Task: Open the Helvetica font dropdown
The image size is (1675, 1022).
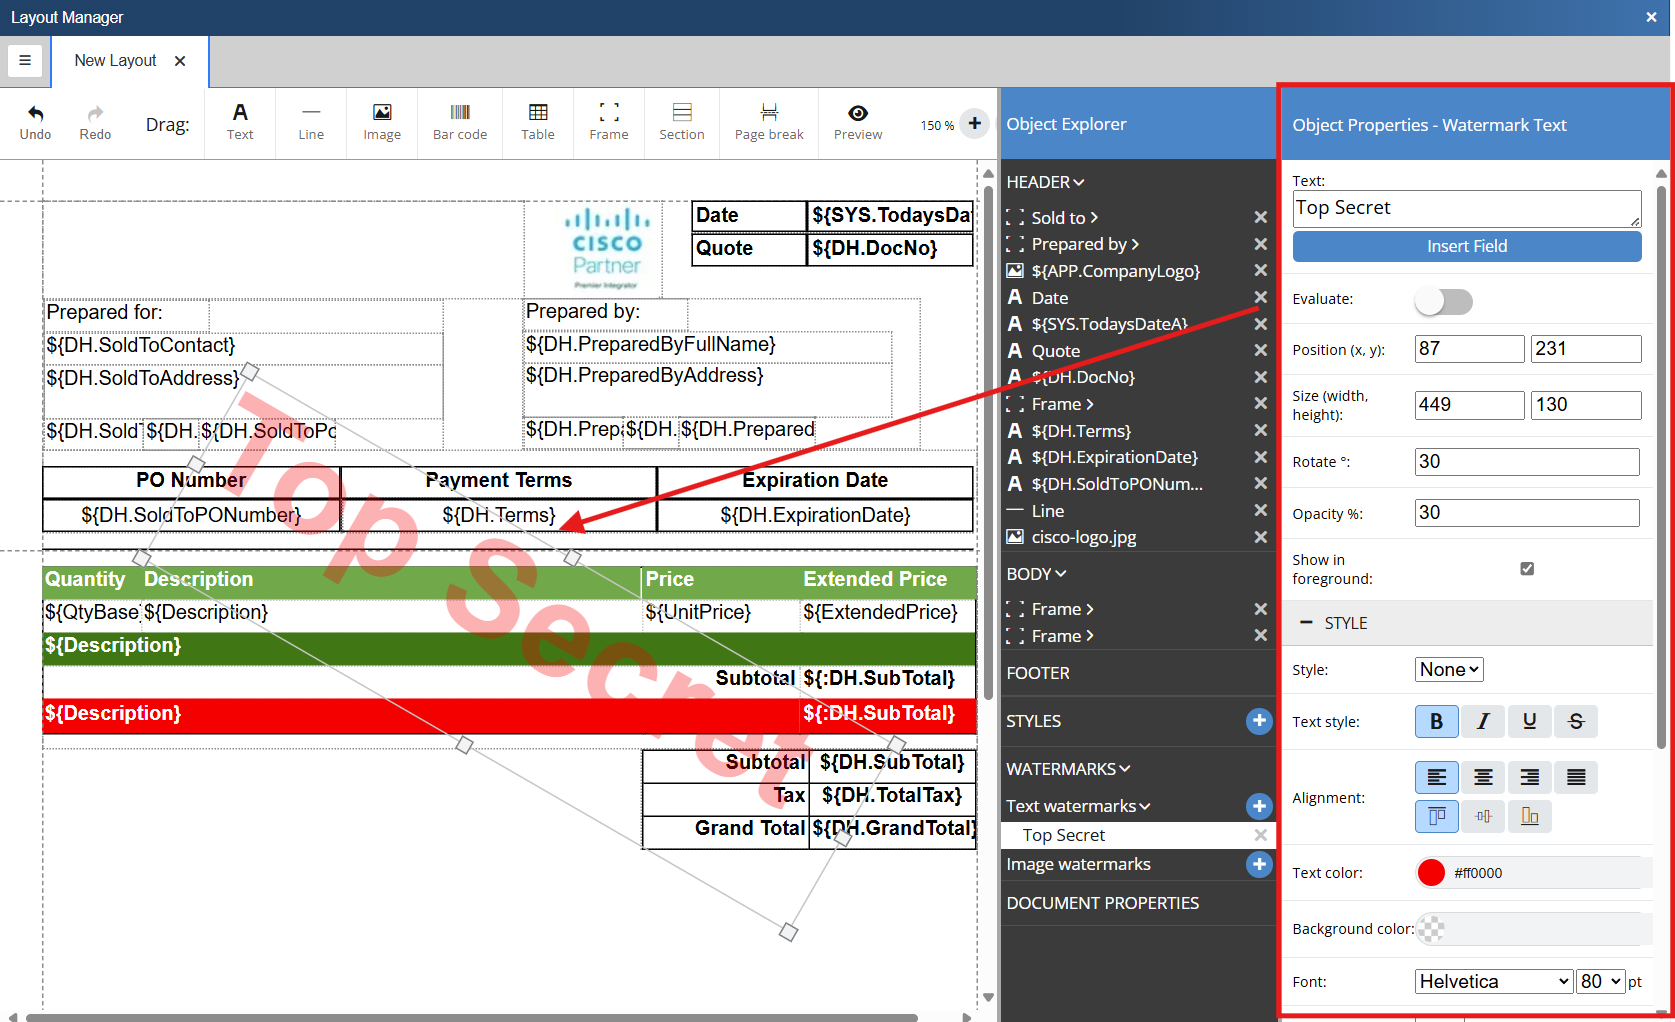Action: 1493,982
